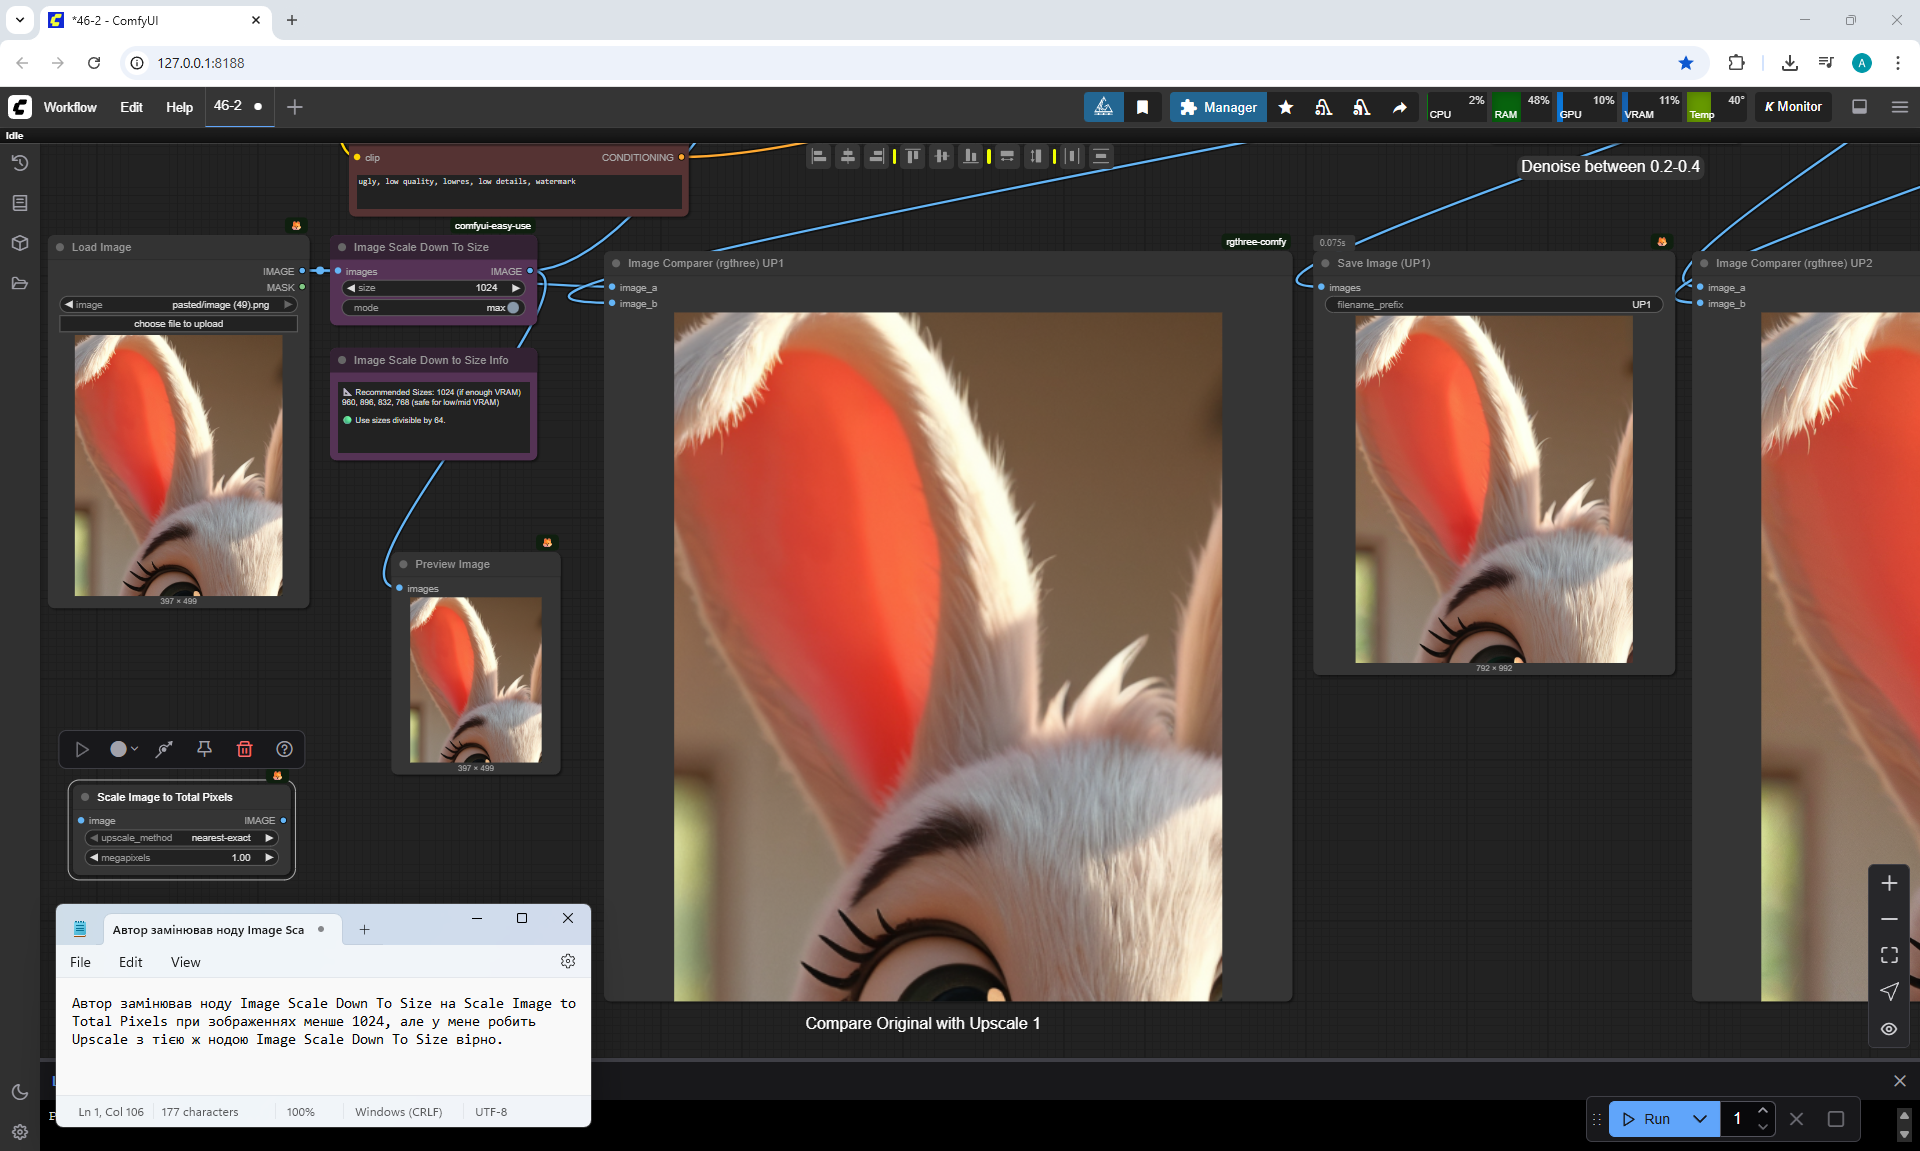Open the View menu in Notepad
This screenshot has height=1151, width=1920.
[x=185, y=962]
